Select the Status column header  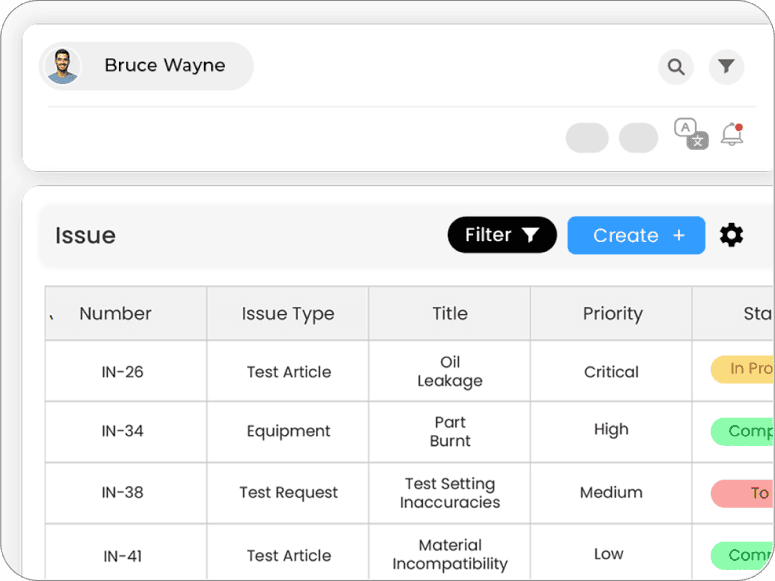[758, 313]
